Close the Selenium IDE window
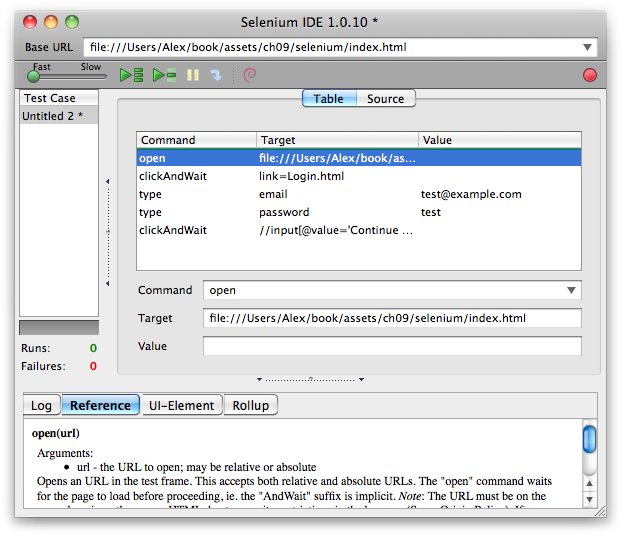 pos(30,22)
